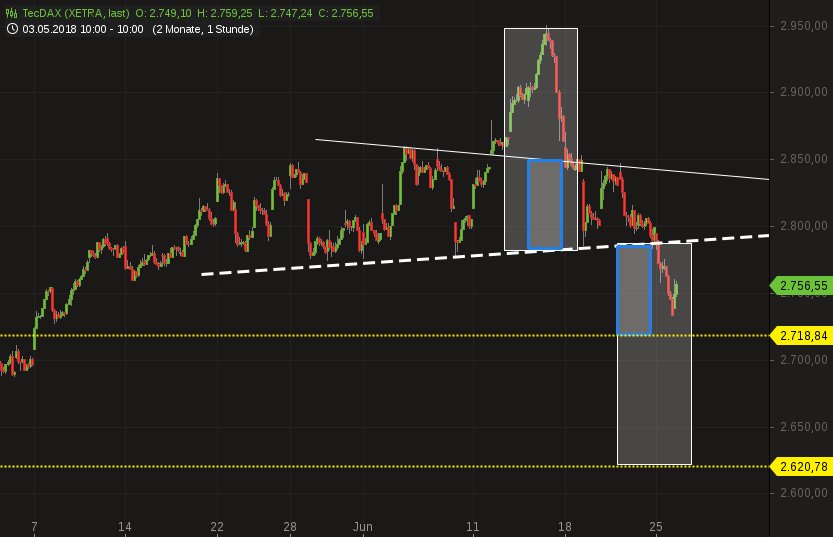Viewport: 833px width, 537px height.
Task: Click the 14 date label on the time axis
Action: pos(125,527)
